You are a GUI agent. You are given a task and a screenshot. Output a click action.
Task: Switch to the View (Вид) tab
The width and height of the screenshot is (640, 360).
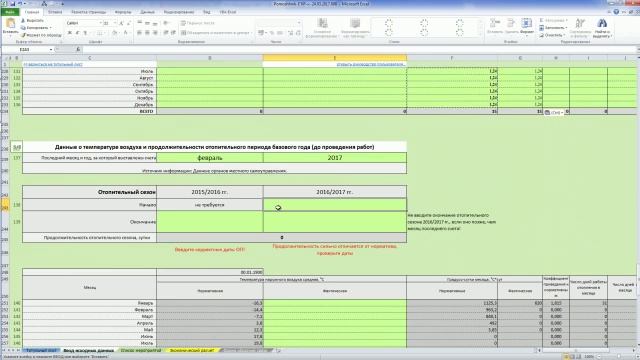point(207,12)
